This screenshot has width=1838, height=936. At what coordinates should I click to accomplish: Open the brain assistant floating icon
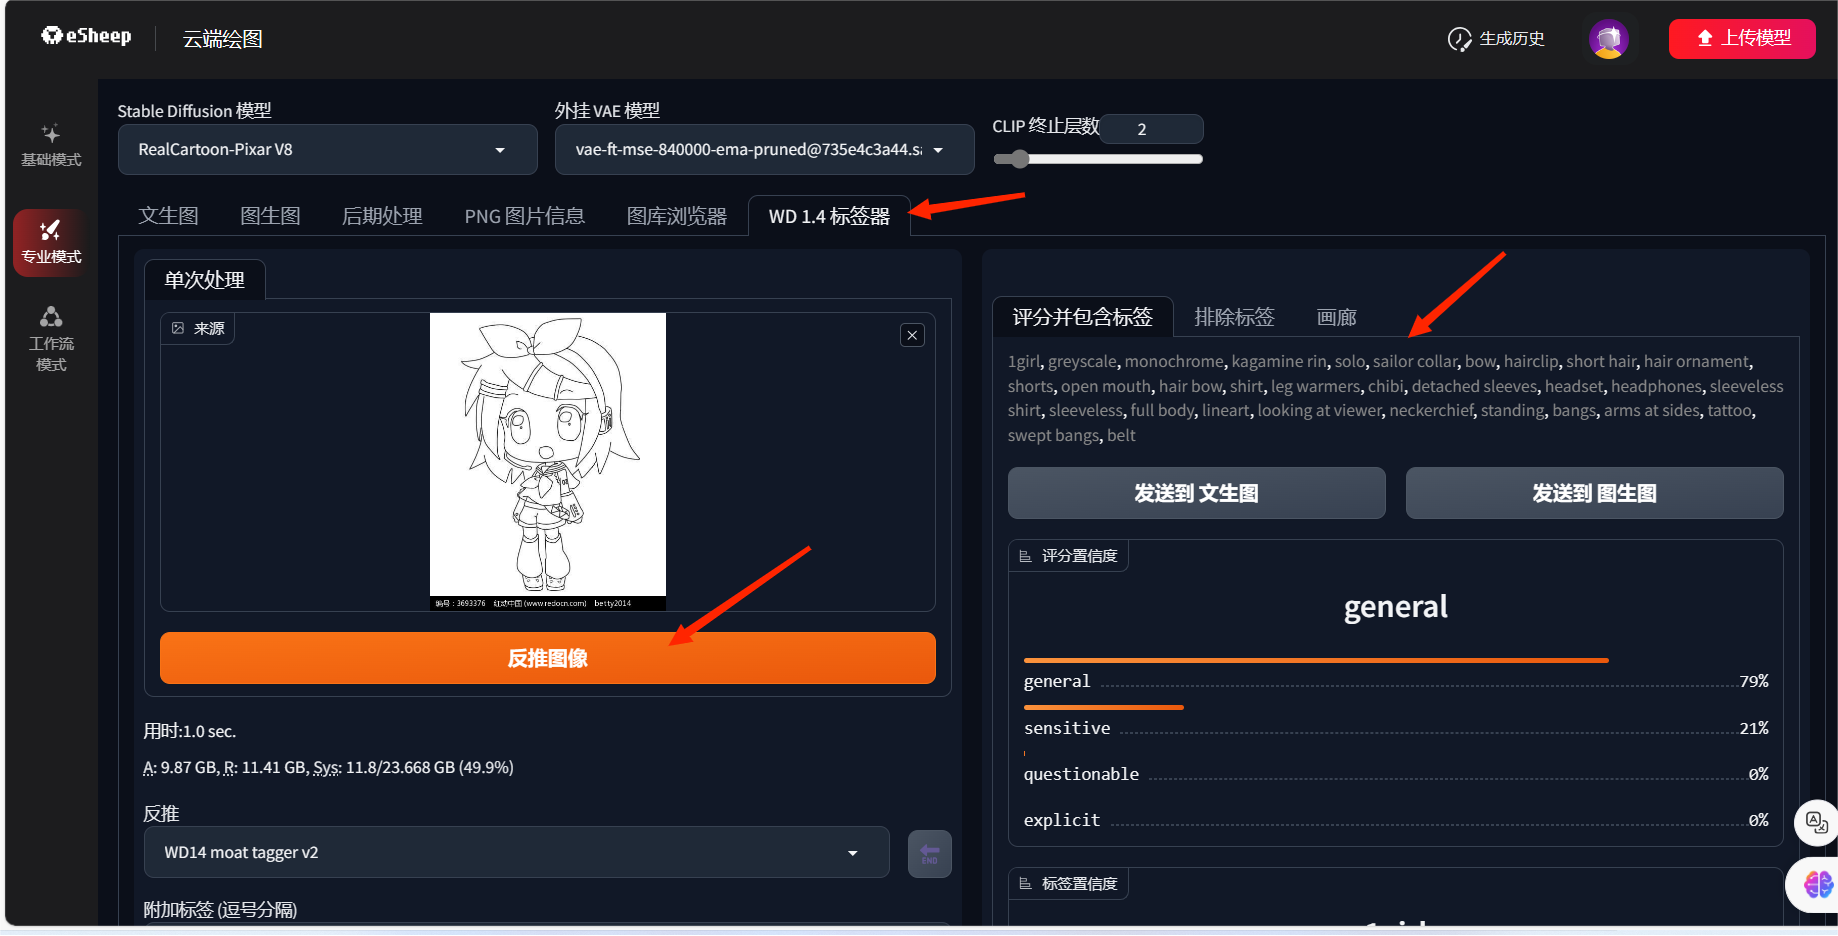pyautogui.click(x=1816, y=884)
